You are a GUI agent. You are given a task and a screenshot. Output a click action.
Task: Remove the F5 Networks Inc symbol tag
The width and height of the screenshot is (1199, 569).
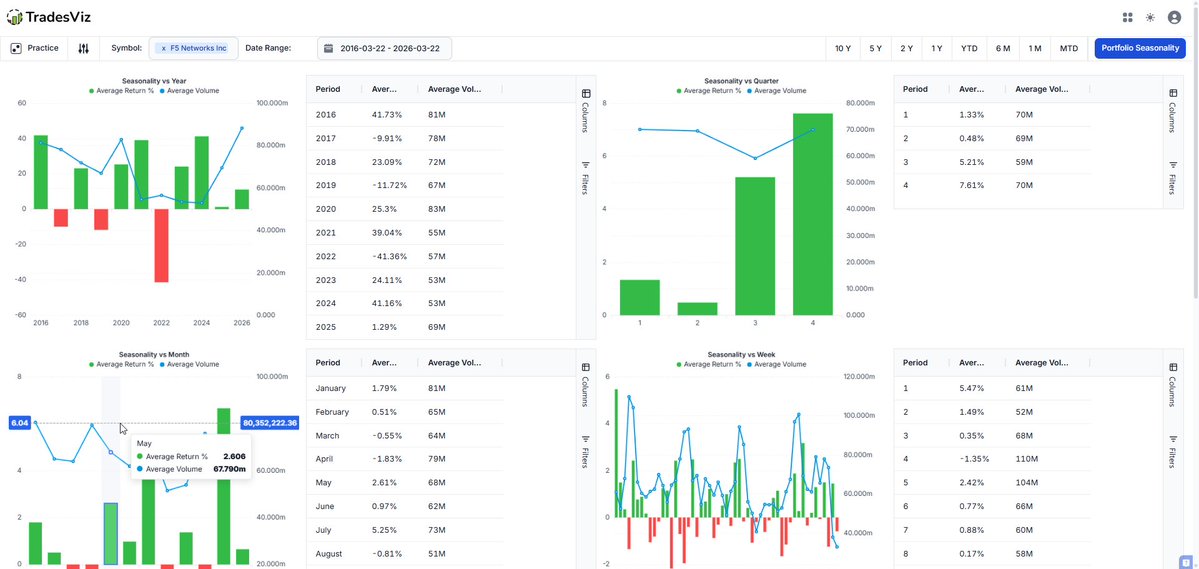click(x=164, y=48)
